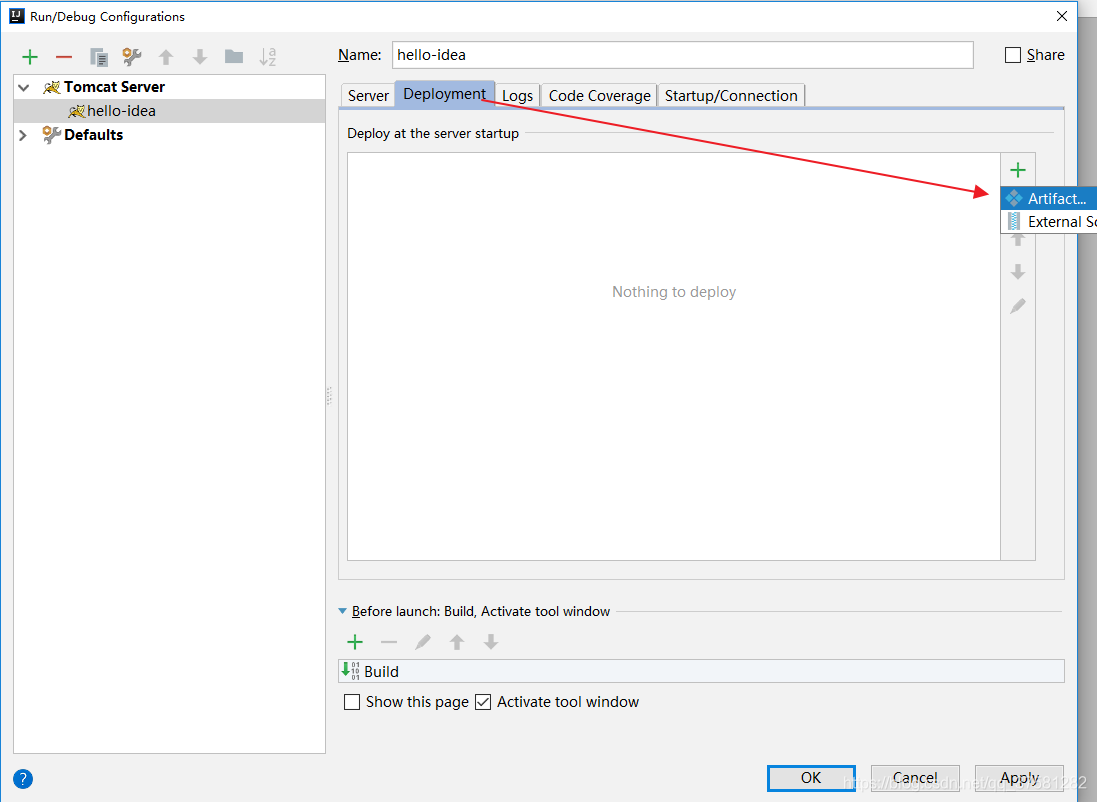Image resolution: width=1097 pixels, height=802 pixels.
Task: Choose Artifact... from popup menu
Action: tap(1049, 199)
